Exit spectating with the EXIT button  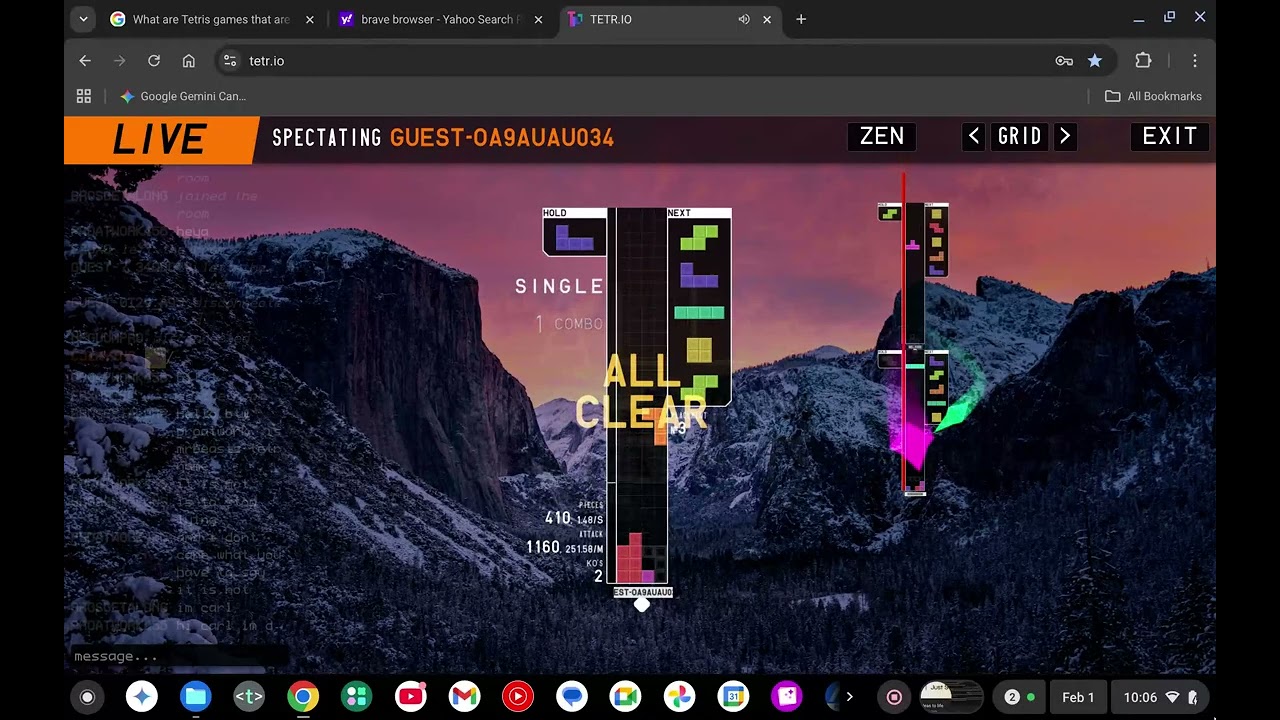(x=1170, y=136)
